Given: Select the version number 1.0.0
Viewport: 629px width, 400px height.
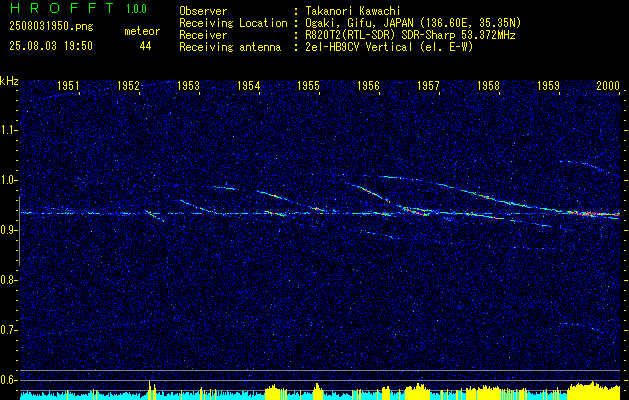Looking at the screenshot, I should 136,9.
